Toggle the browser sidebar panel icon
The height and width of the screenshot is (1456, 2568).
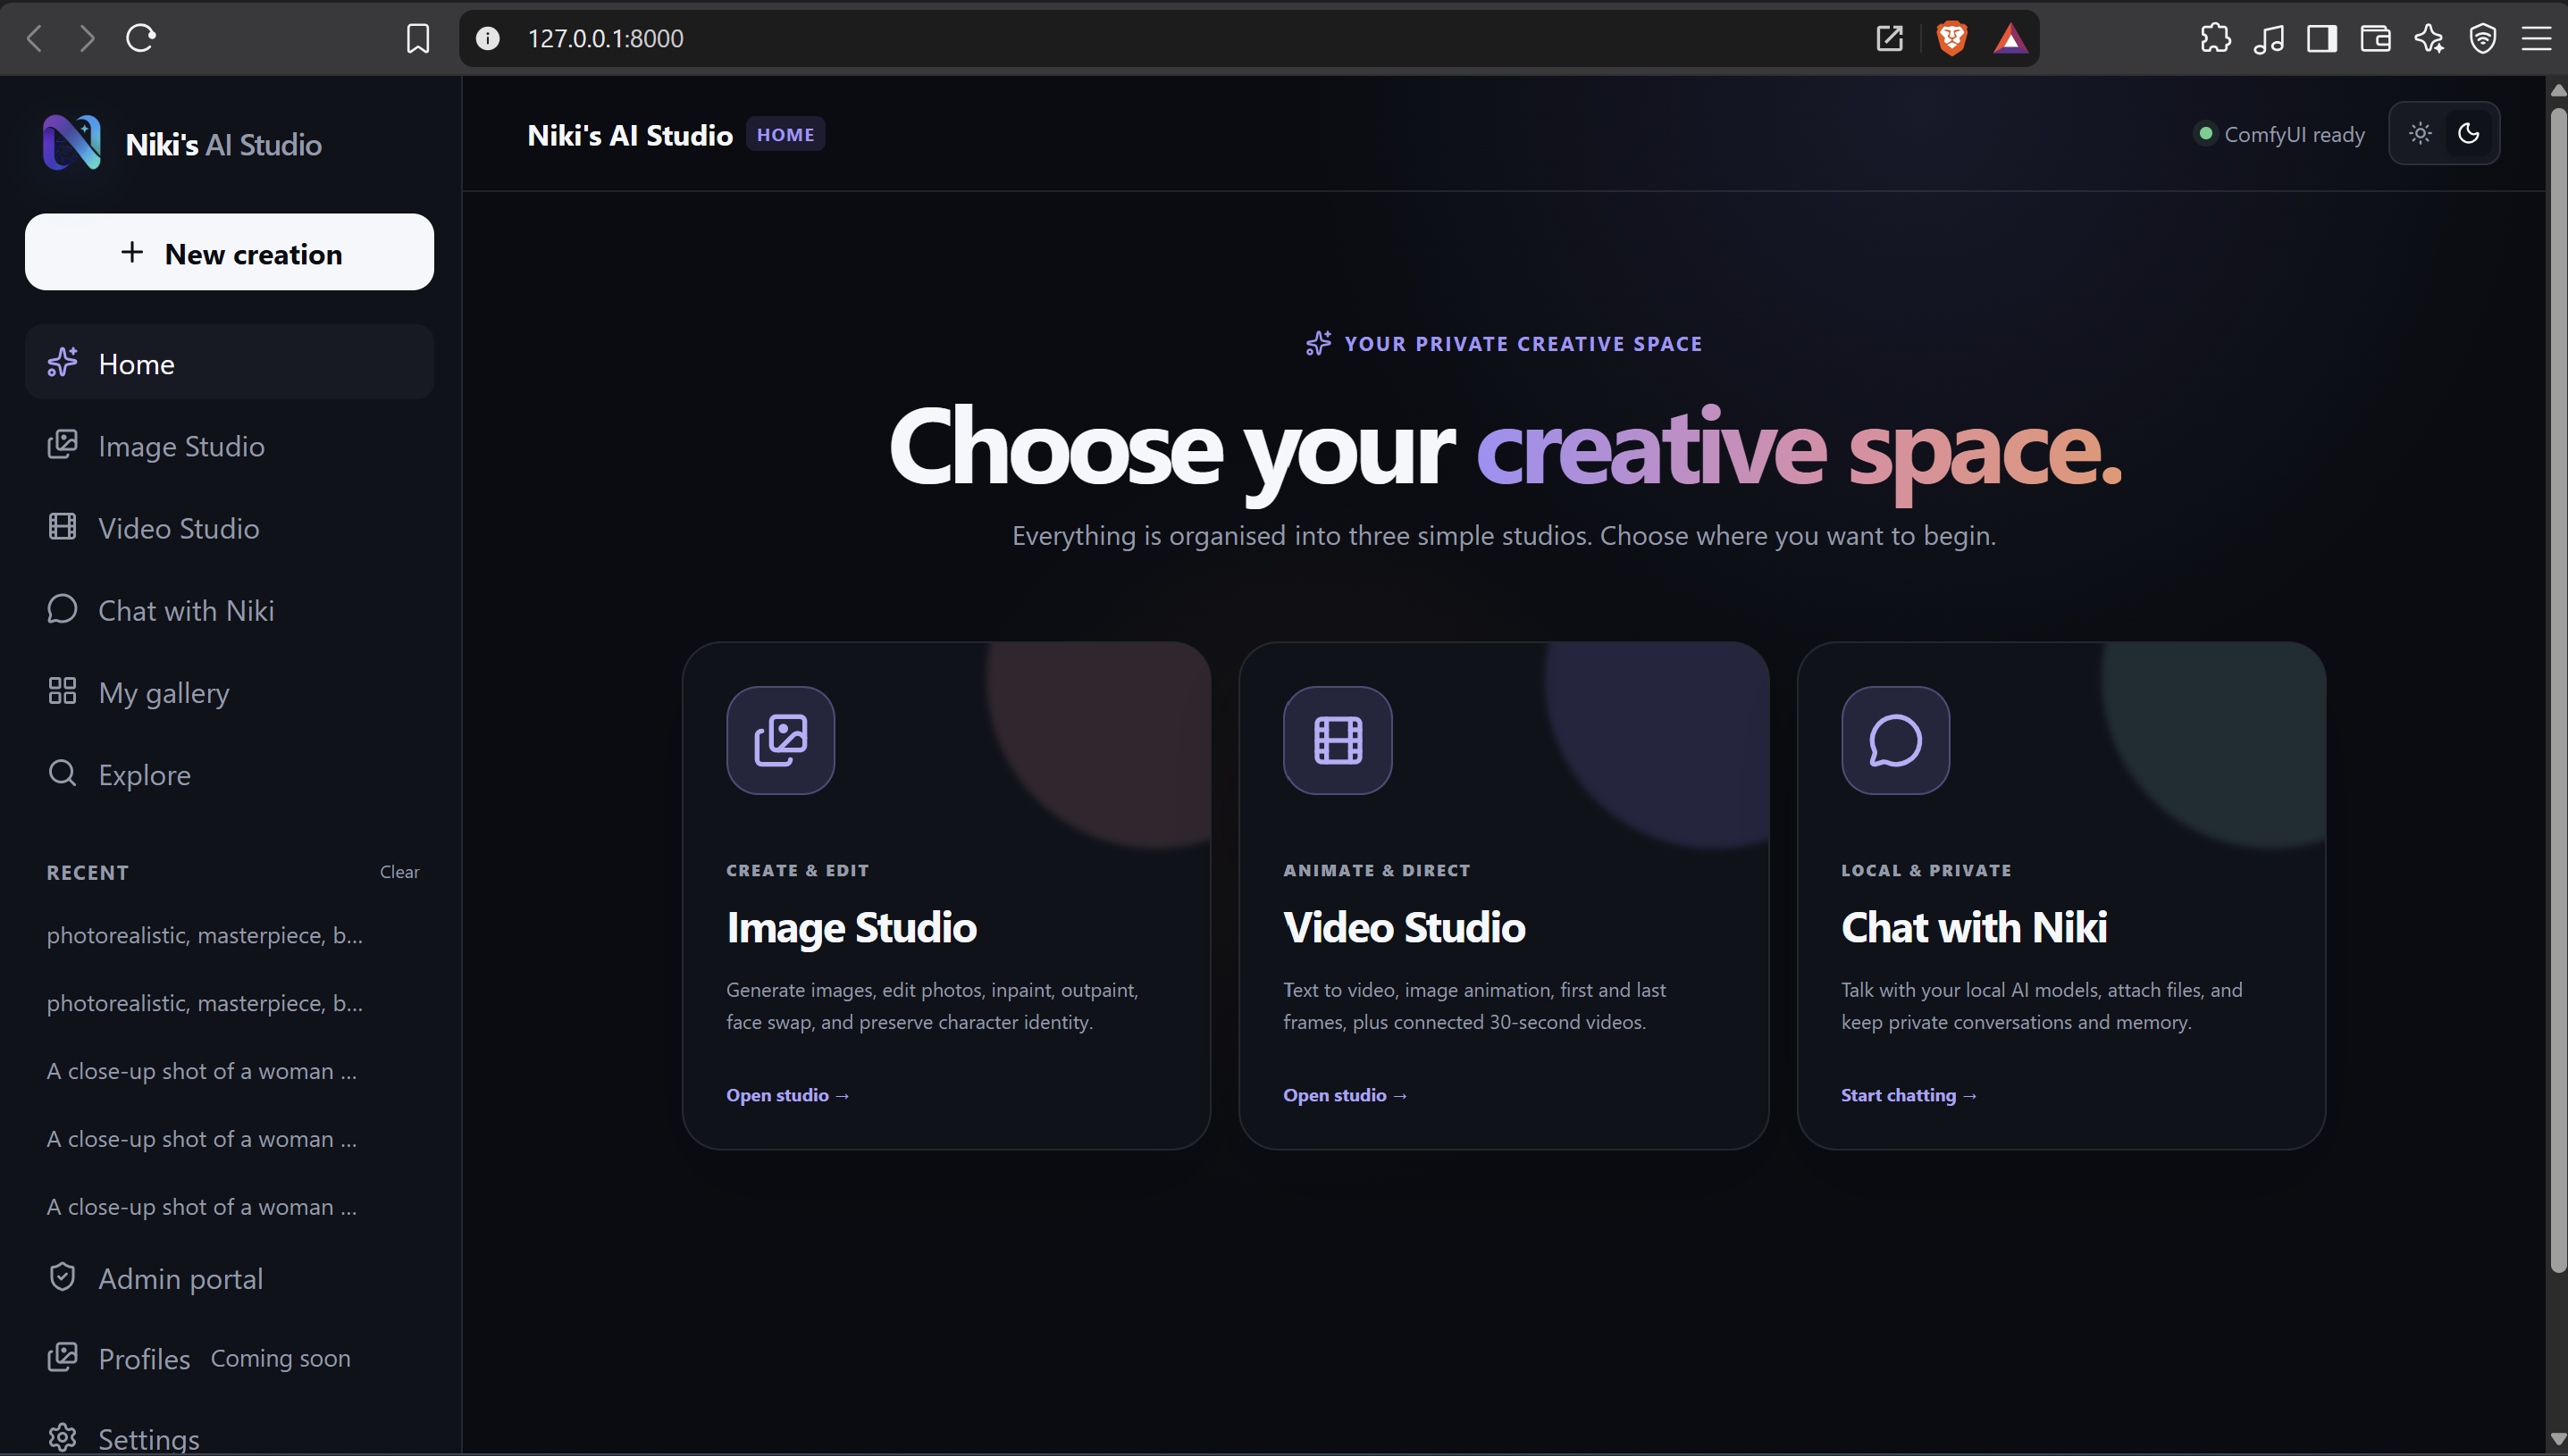point(2321,38)
